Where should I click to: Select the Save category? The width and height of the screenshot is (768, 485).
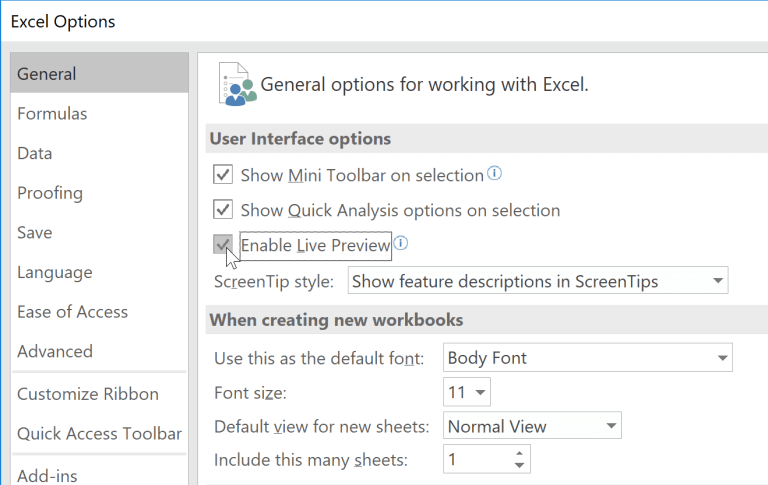pyautogui.click(x=35, y=232)
